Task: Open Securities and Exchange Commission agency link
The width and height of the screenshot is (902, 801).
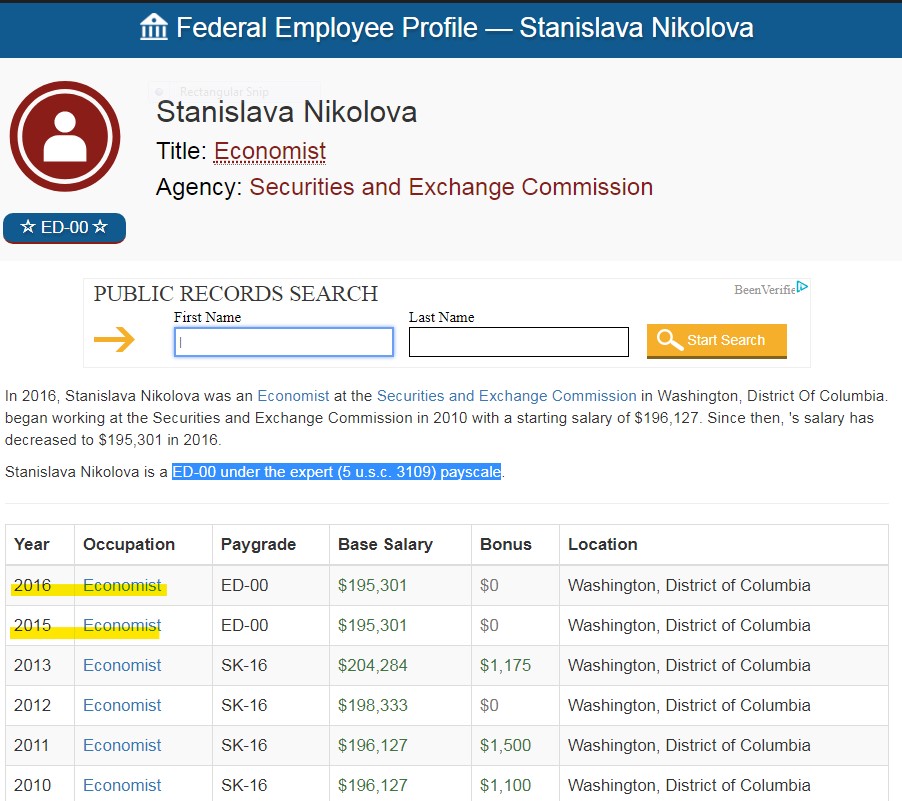Action: (x=451, y=187)
